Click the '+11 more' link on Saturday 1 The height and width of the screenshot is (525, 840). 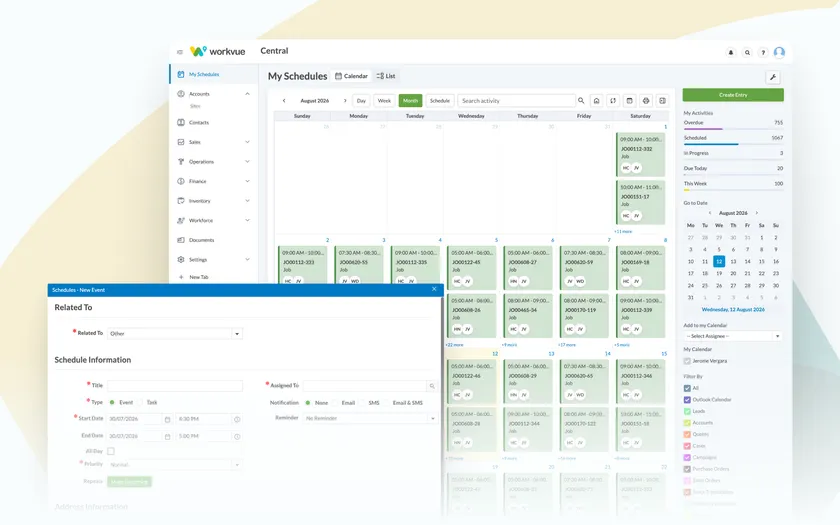pyautogui.click(x=623, y=231)
